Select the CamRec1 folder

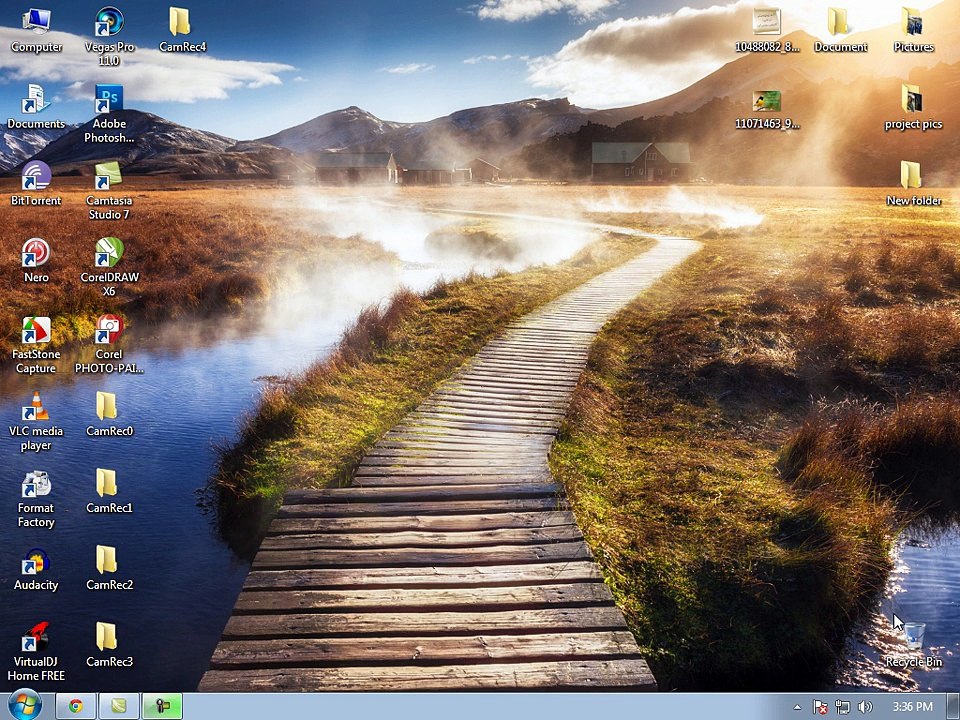109,492
